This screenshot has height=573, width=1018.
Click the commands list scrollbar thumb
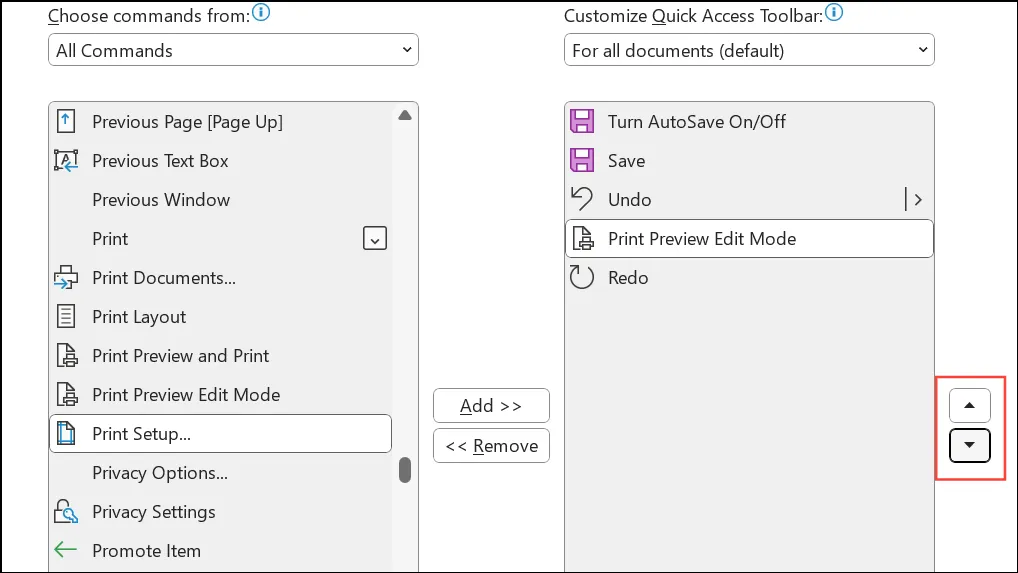405,470
